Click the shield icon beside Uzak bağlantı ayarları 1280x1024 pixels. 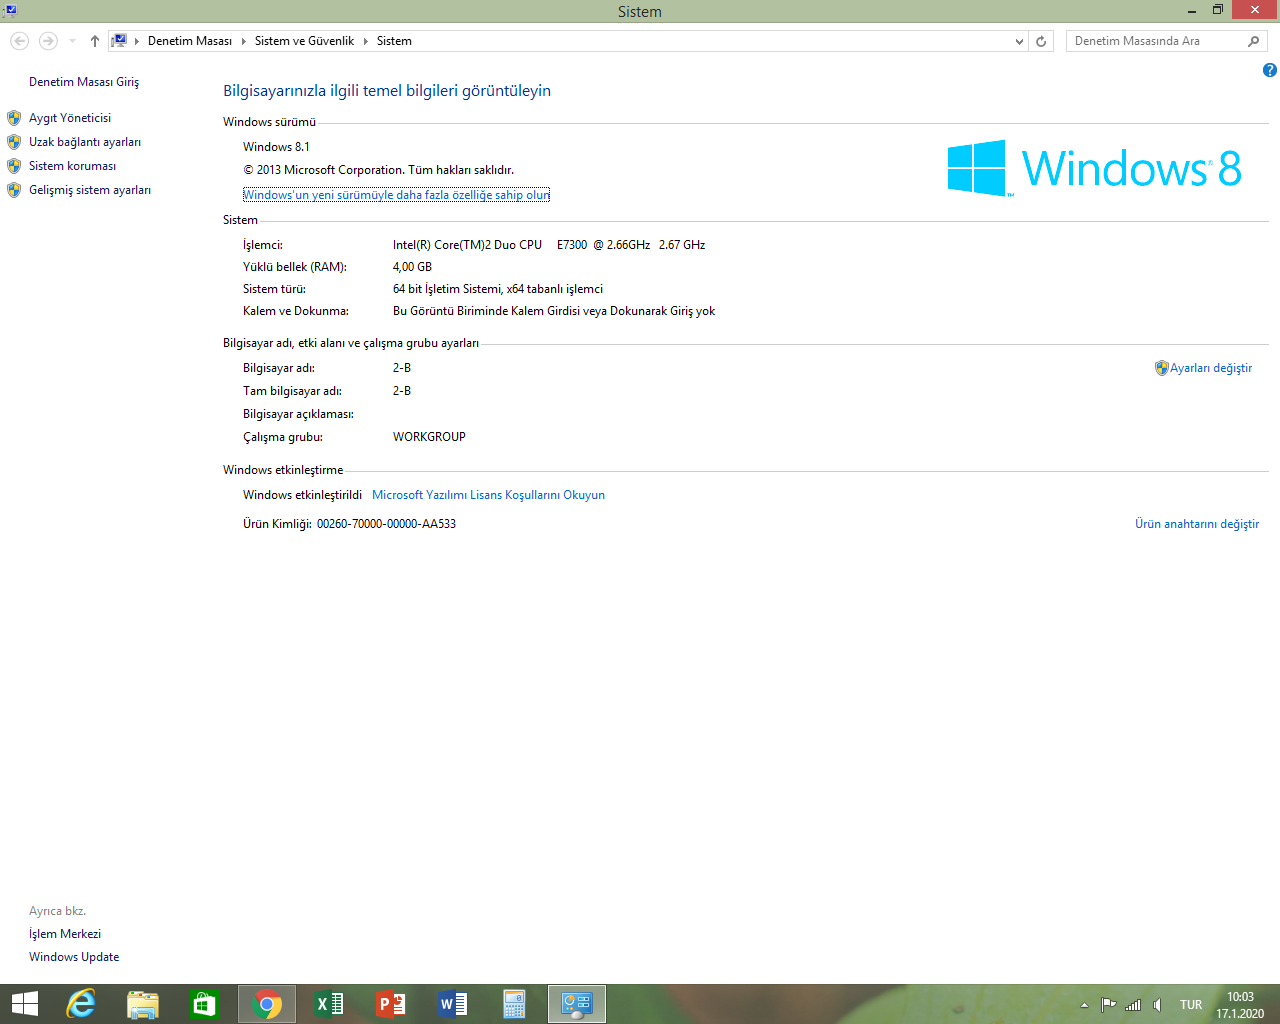pos(14,142)
